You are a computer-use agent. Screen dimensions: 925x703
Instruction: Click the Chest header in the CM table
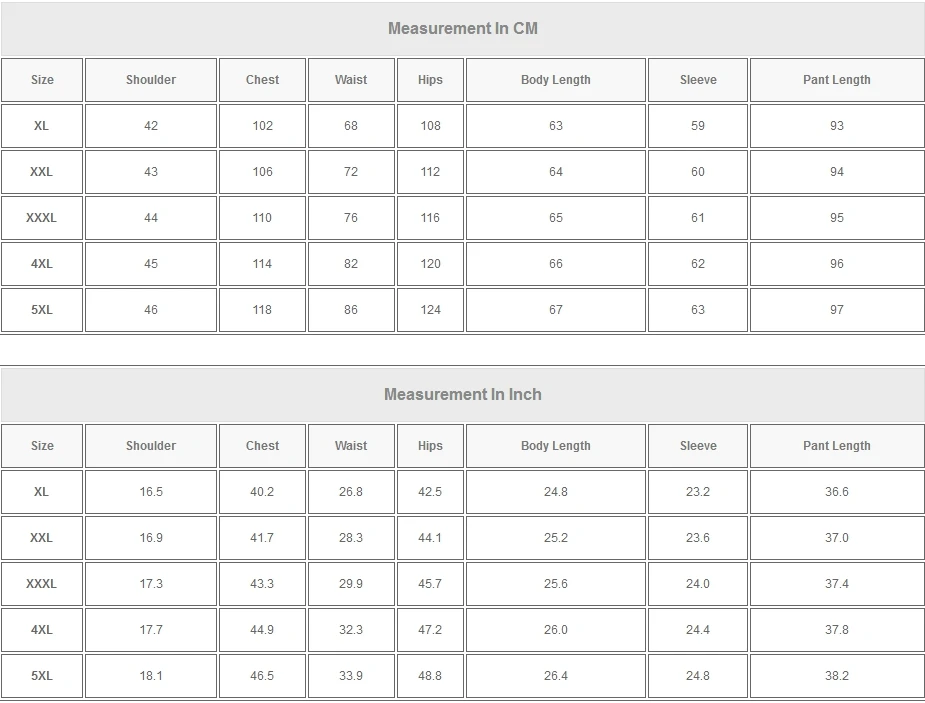point(262,80)
